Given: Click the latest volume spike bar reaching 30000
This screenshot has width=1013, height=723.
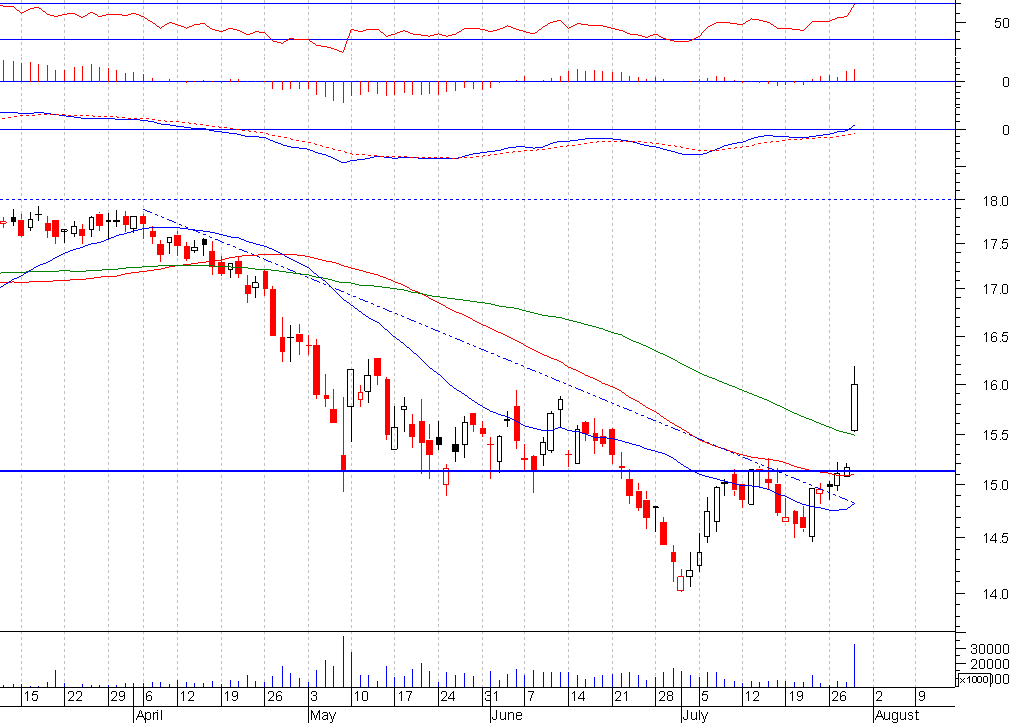Looking at the screenshot, I should pos(855,665).
